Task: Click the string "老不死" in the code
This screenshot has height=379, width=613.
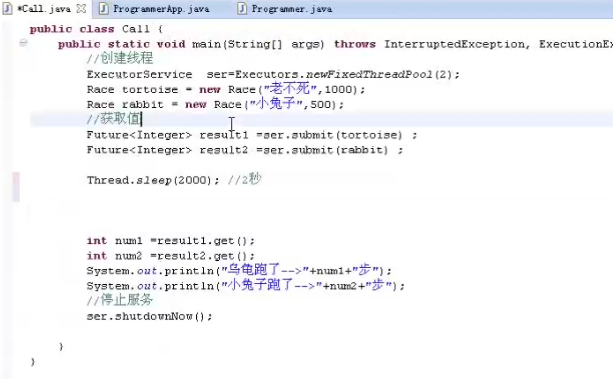Action: coord(290,89)
